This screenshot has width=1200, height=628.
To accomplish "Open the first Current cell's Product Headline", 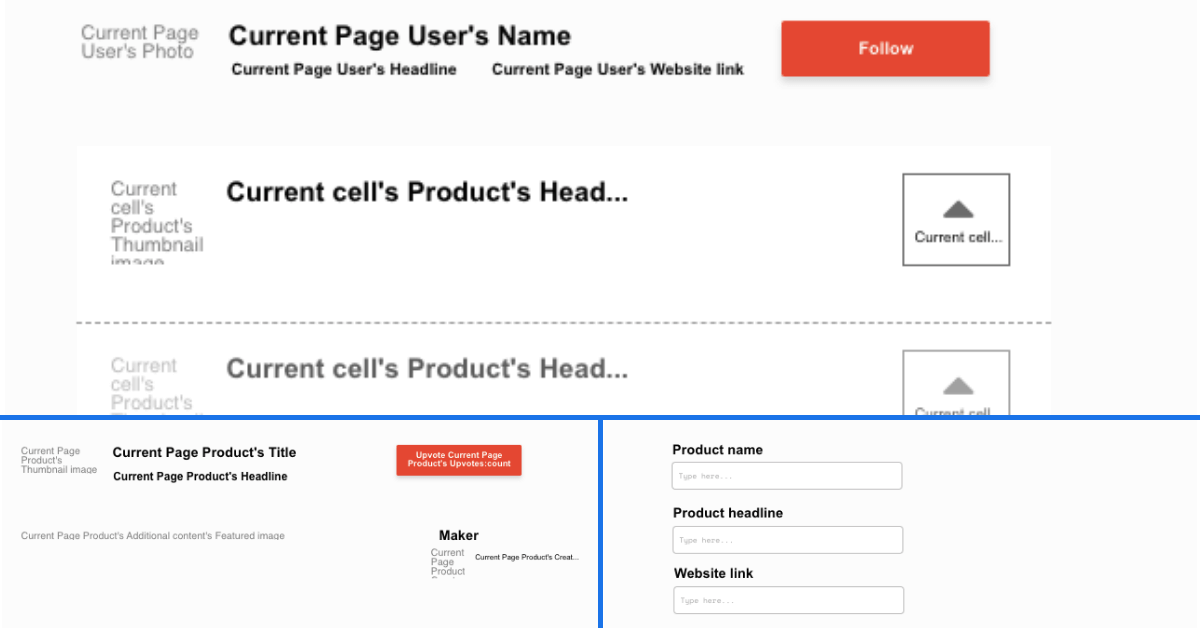I will point(427,192).
